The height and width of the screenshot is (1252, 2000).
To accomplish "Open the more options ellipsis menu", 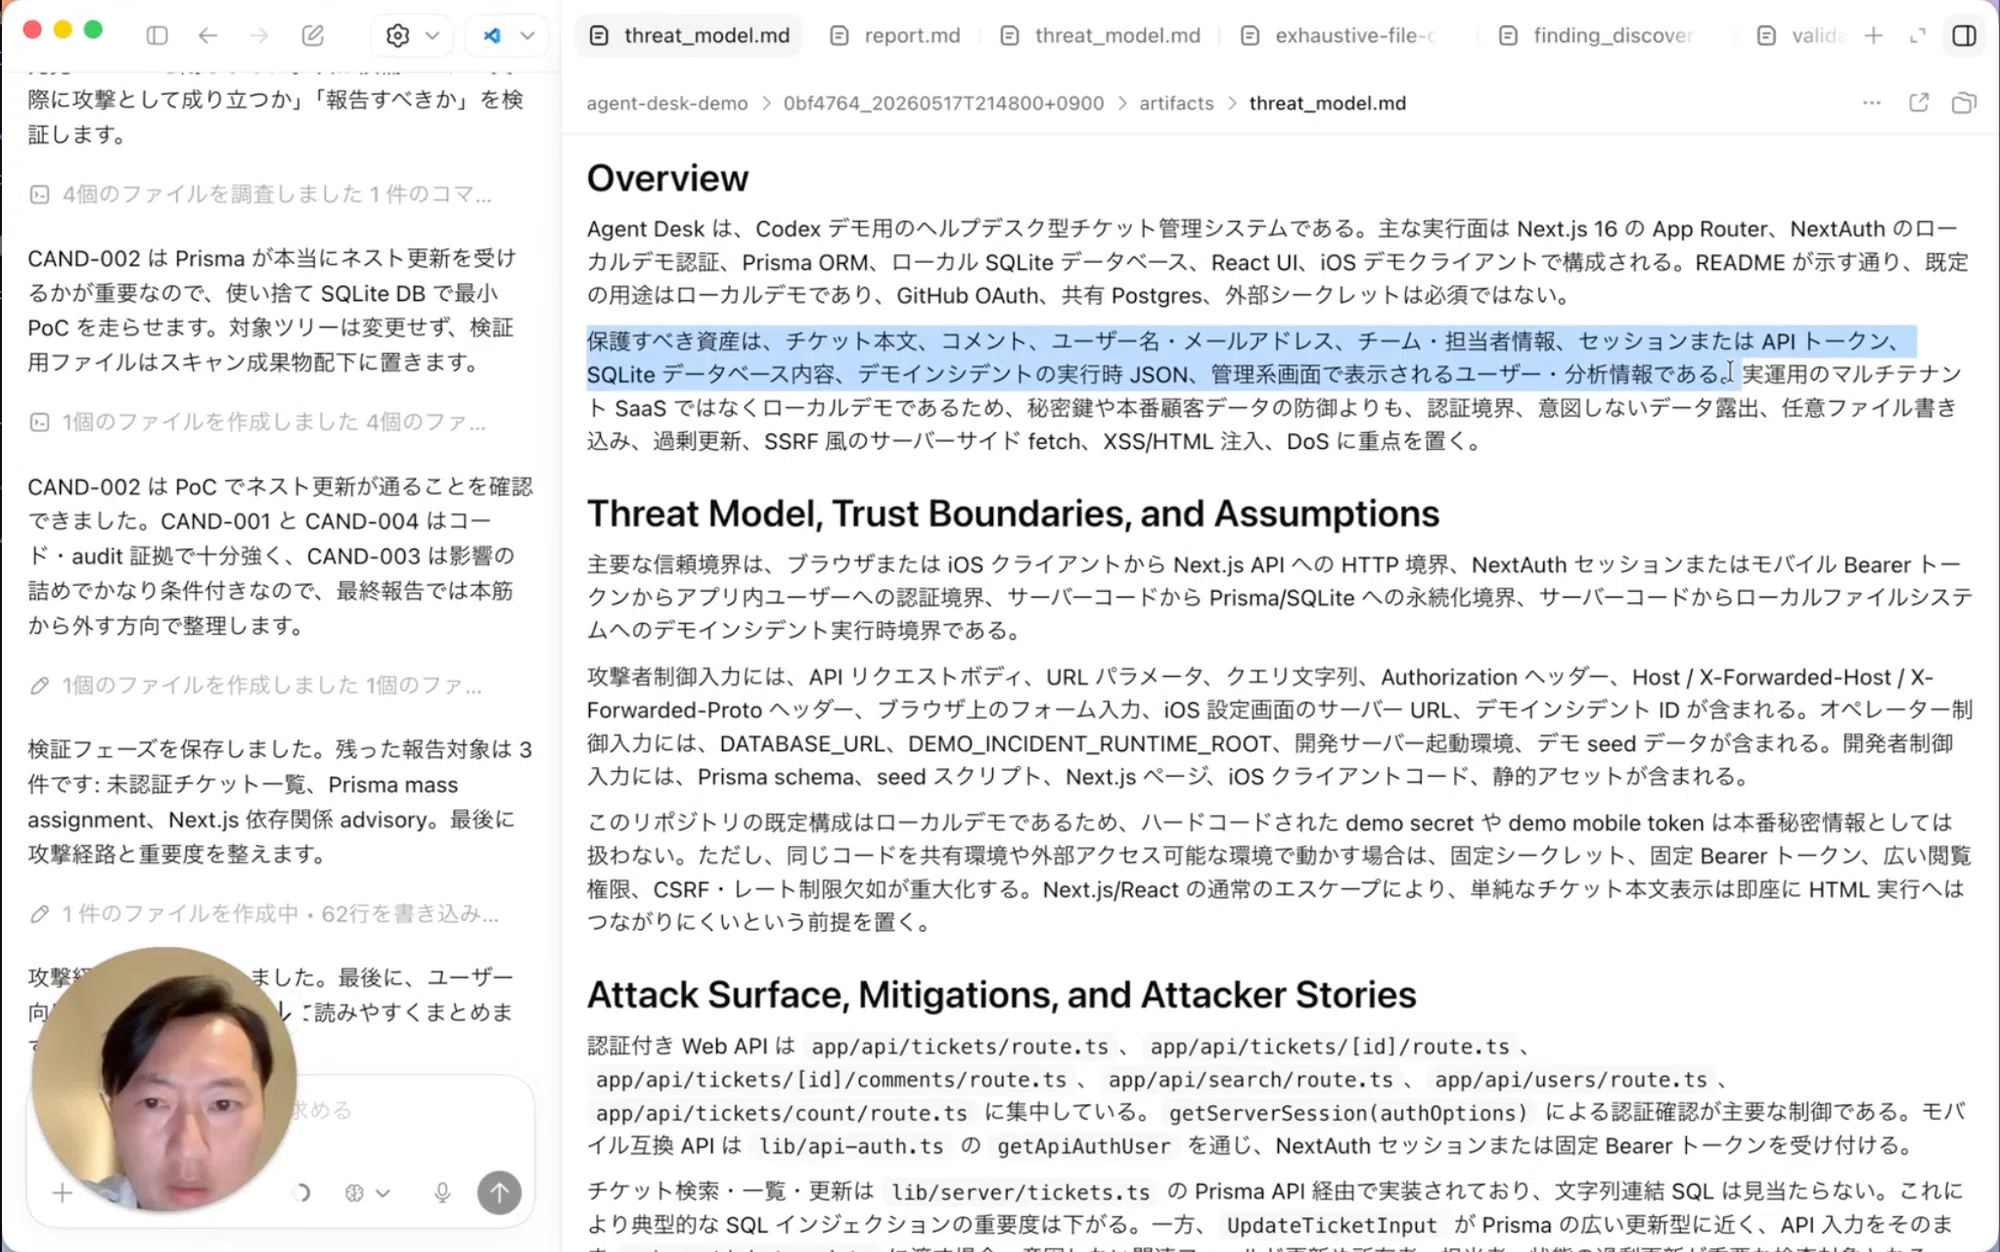I will pos(1872,103).
